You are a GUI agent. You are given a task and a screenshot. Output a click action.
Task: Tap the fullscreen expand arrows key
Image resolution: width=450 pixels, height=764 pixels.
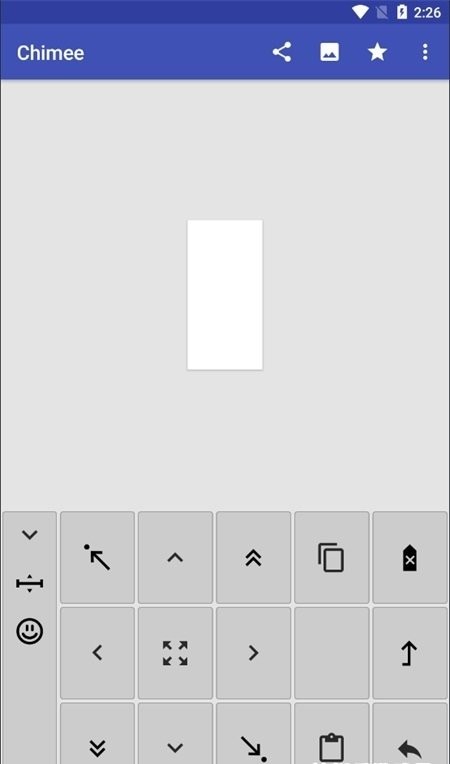tap(175, 653)
